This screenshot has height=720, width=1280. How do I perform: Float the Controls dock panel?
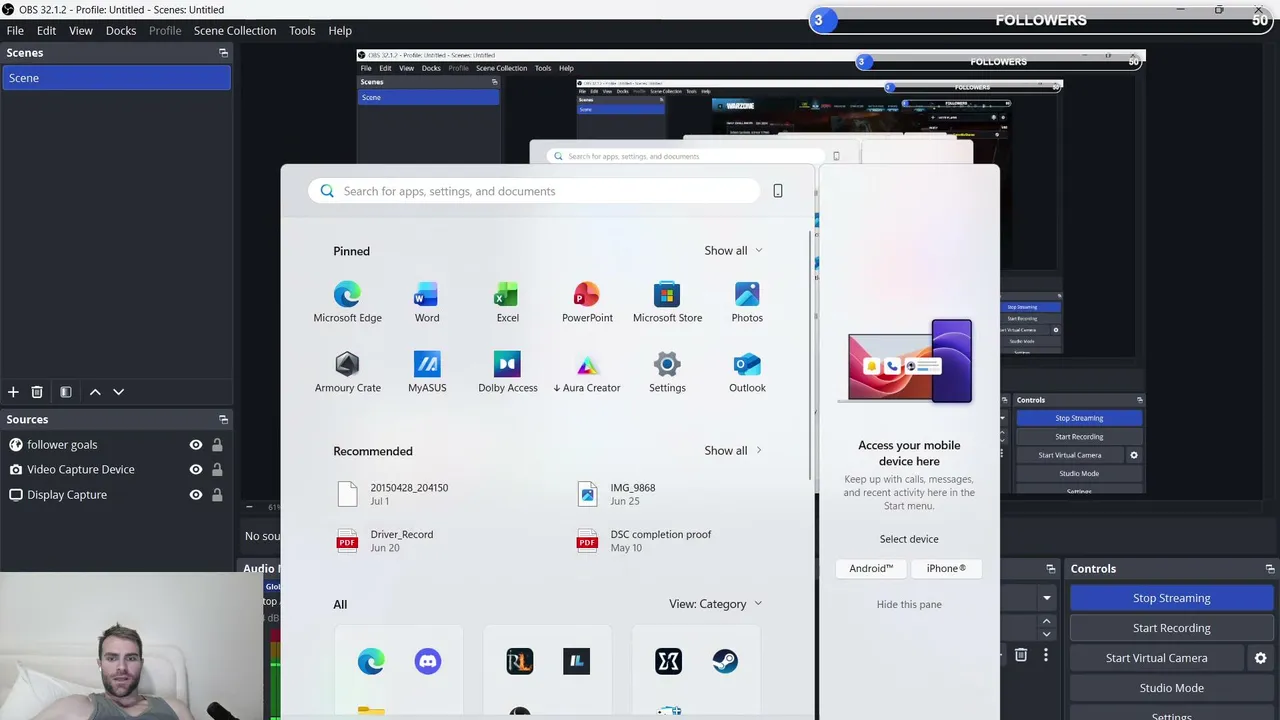[x=1271, y=569]
